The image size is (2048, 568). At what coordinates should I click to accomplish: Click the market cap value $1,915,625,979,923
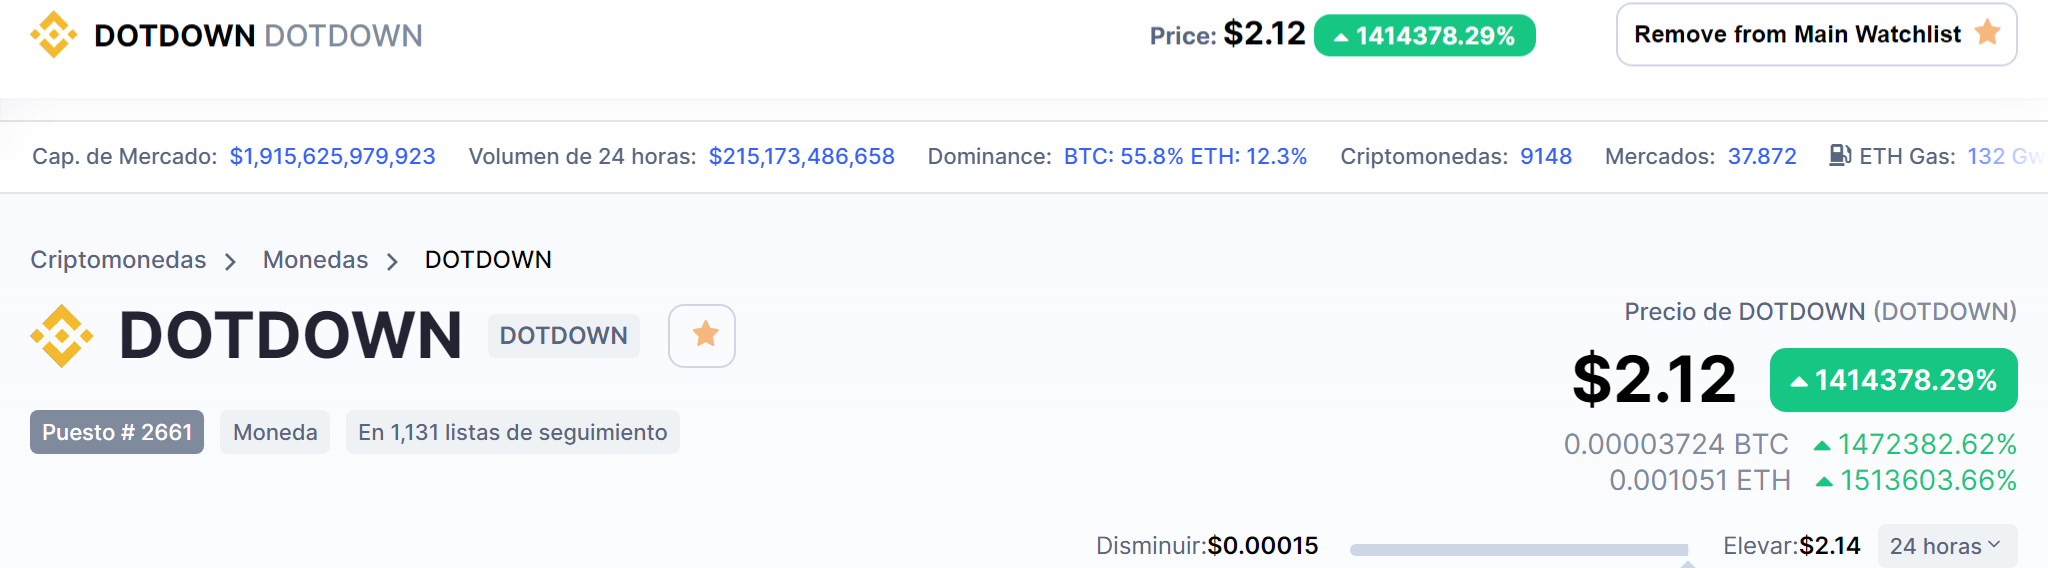click(332, 157)
